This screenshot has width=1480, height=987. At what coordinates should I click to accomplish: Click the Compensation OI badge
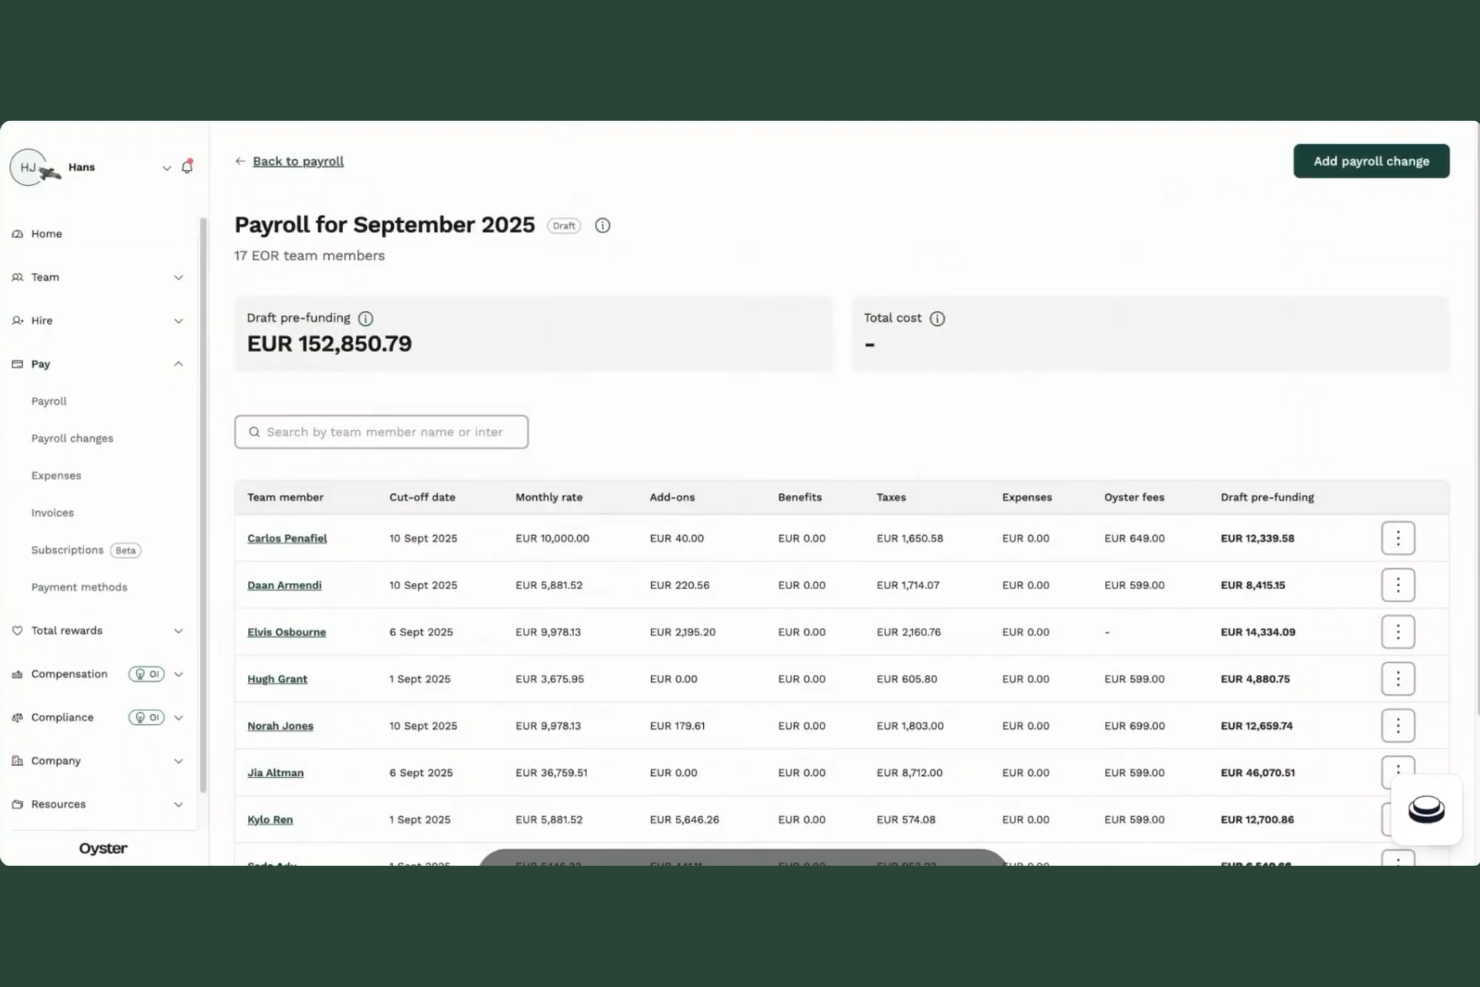[146, 674]
